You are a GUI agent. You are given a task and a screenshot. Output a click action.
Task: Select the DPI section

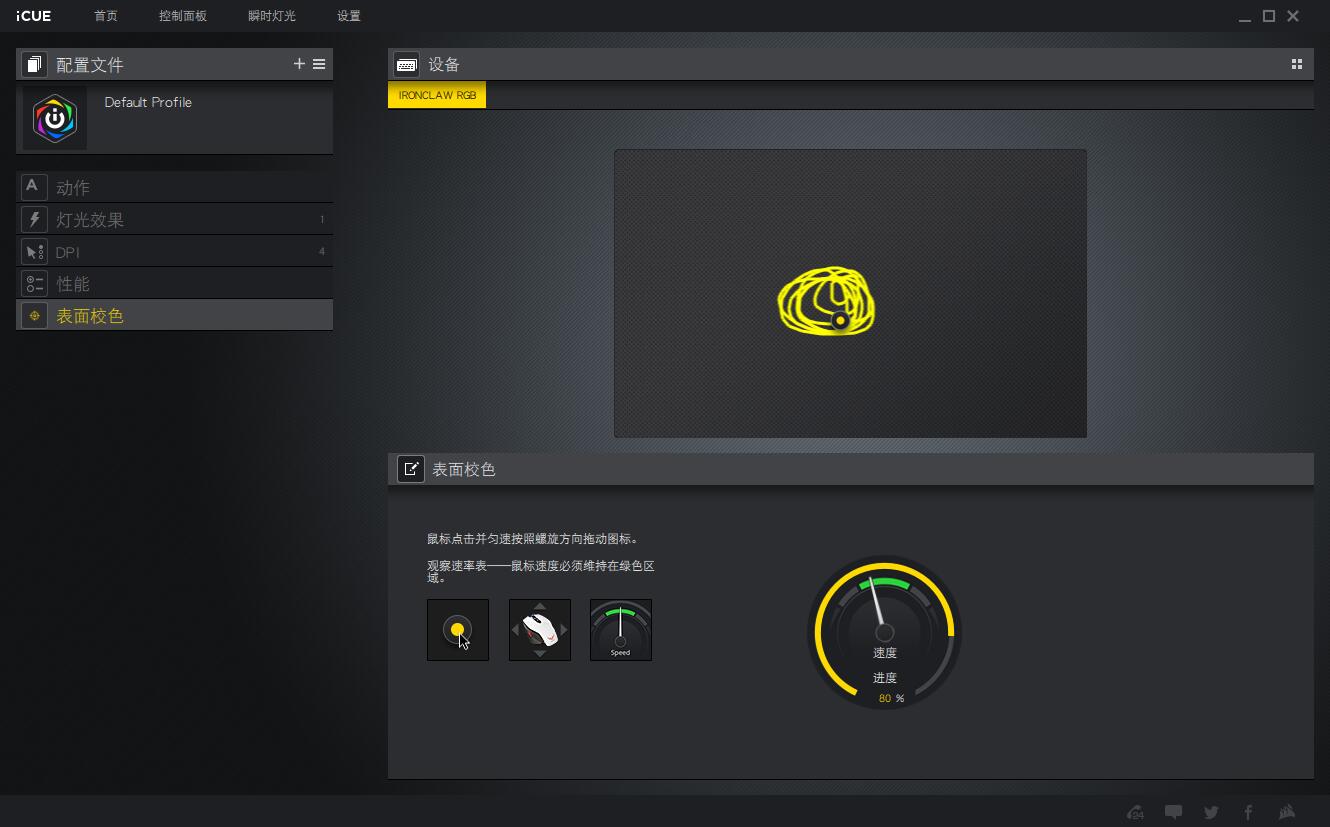[x=174, y=251]
